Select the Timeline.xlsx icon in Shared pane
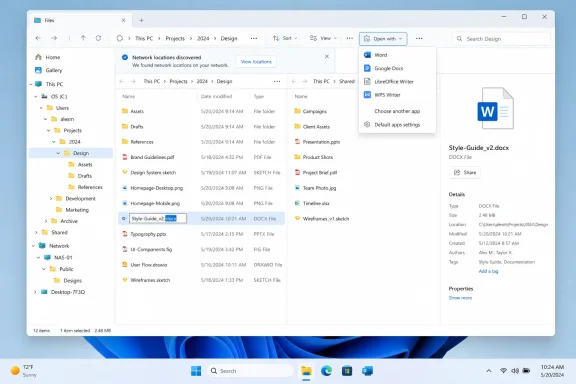 297,203
